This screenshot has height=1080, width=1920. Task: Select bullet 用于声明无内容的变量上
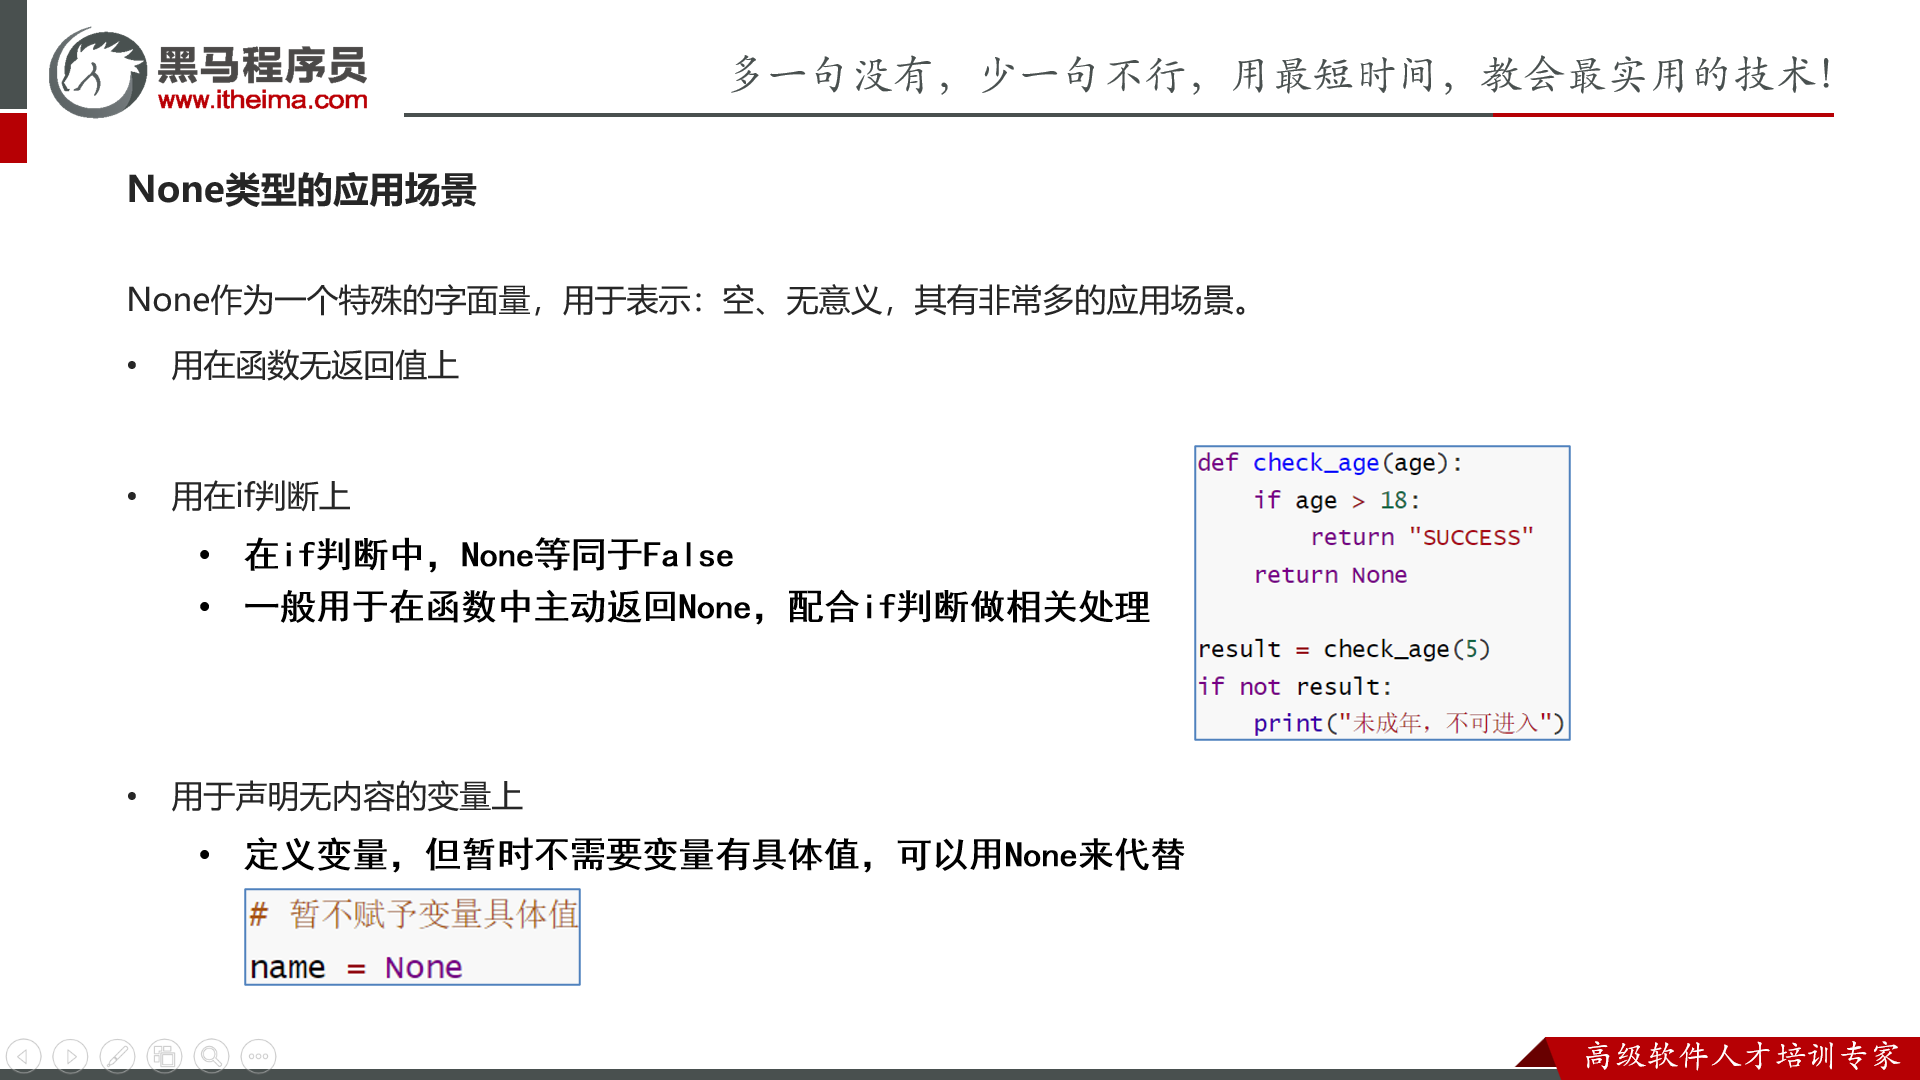click(x=346, y=797)
